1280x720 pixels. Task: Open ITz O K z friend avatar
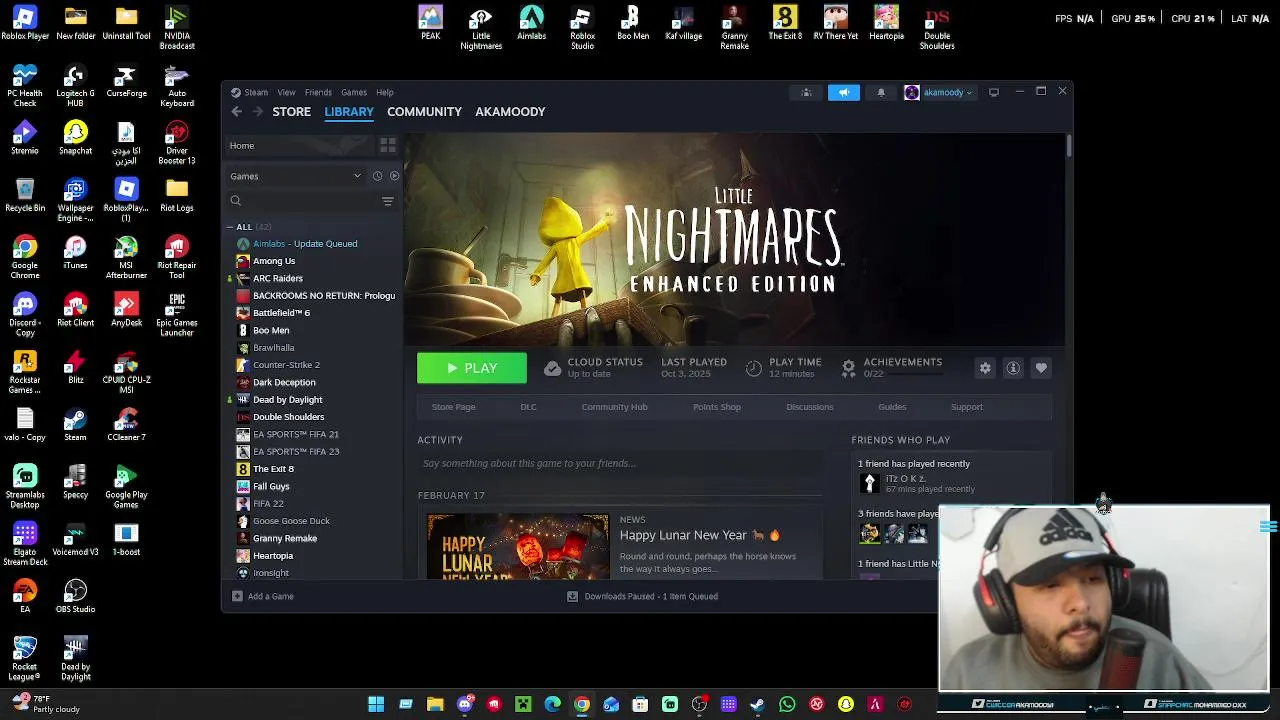click(870, 484)
